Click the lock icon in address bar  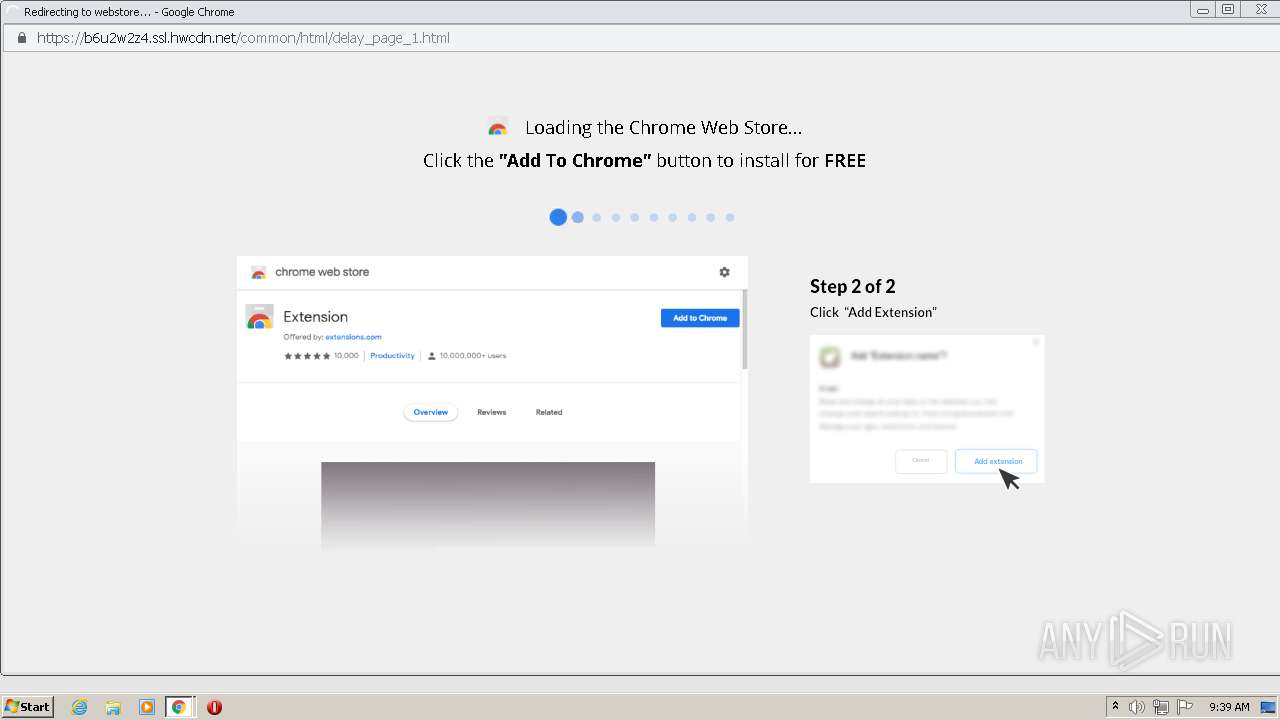21,38
